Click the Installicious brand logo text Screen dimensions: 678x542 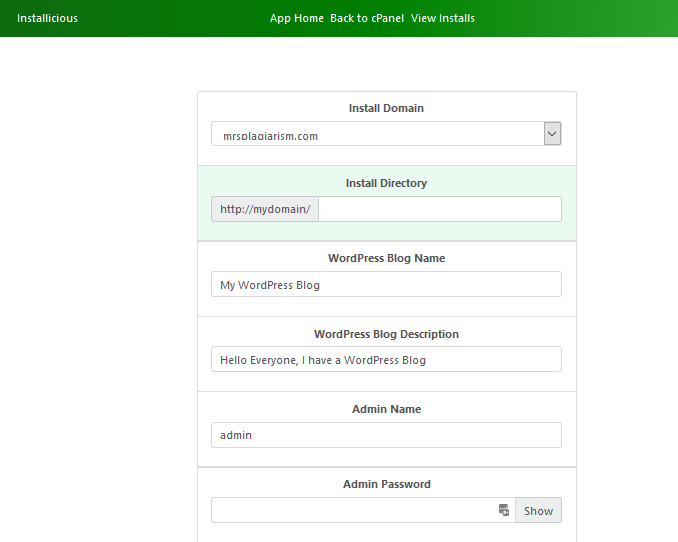pyautogui.click(x=47, y=18)
